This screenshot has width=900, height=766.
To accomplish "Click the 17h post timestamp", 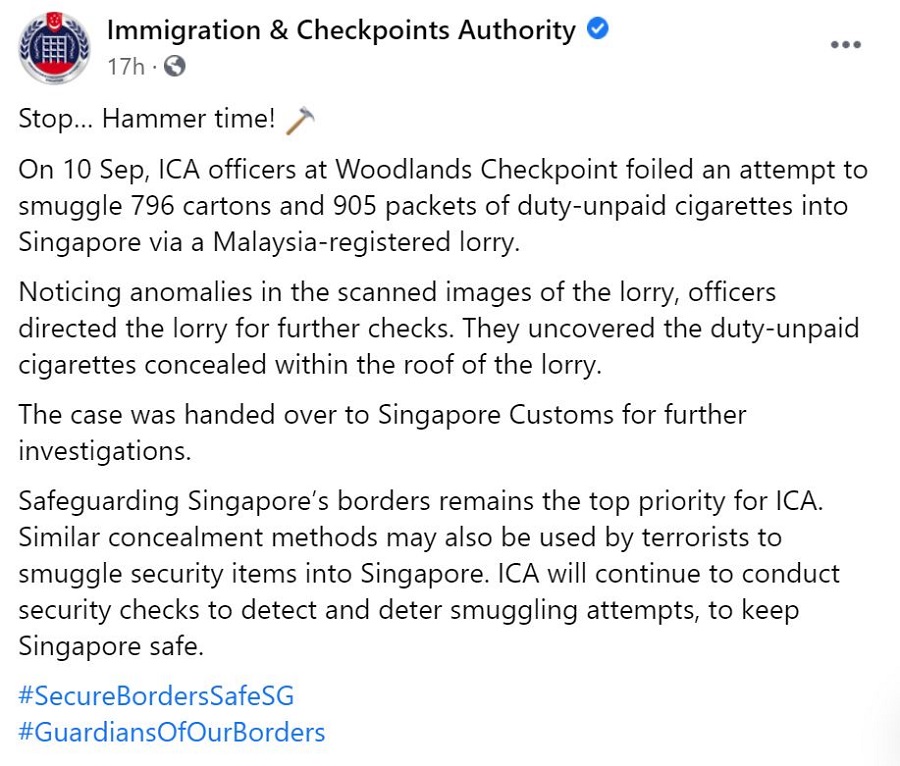I will 125,67.
